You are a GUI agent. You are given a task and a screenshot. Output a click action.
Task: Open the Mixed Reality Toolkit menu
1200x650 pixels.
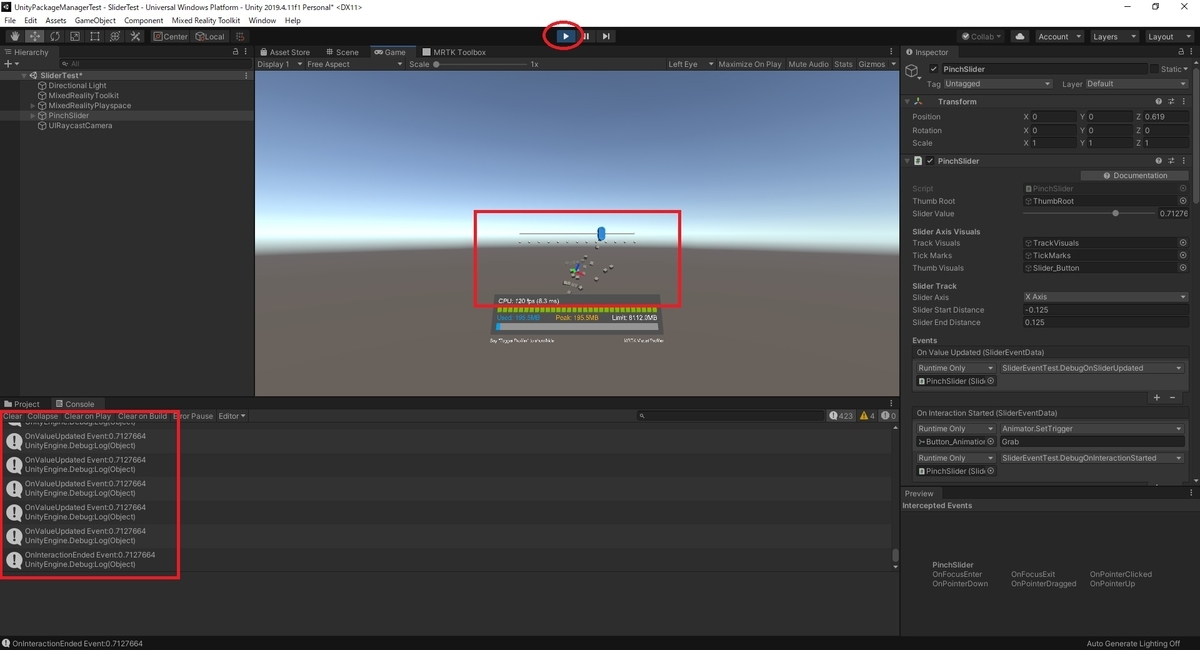(205, 20)
